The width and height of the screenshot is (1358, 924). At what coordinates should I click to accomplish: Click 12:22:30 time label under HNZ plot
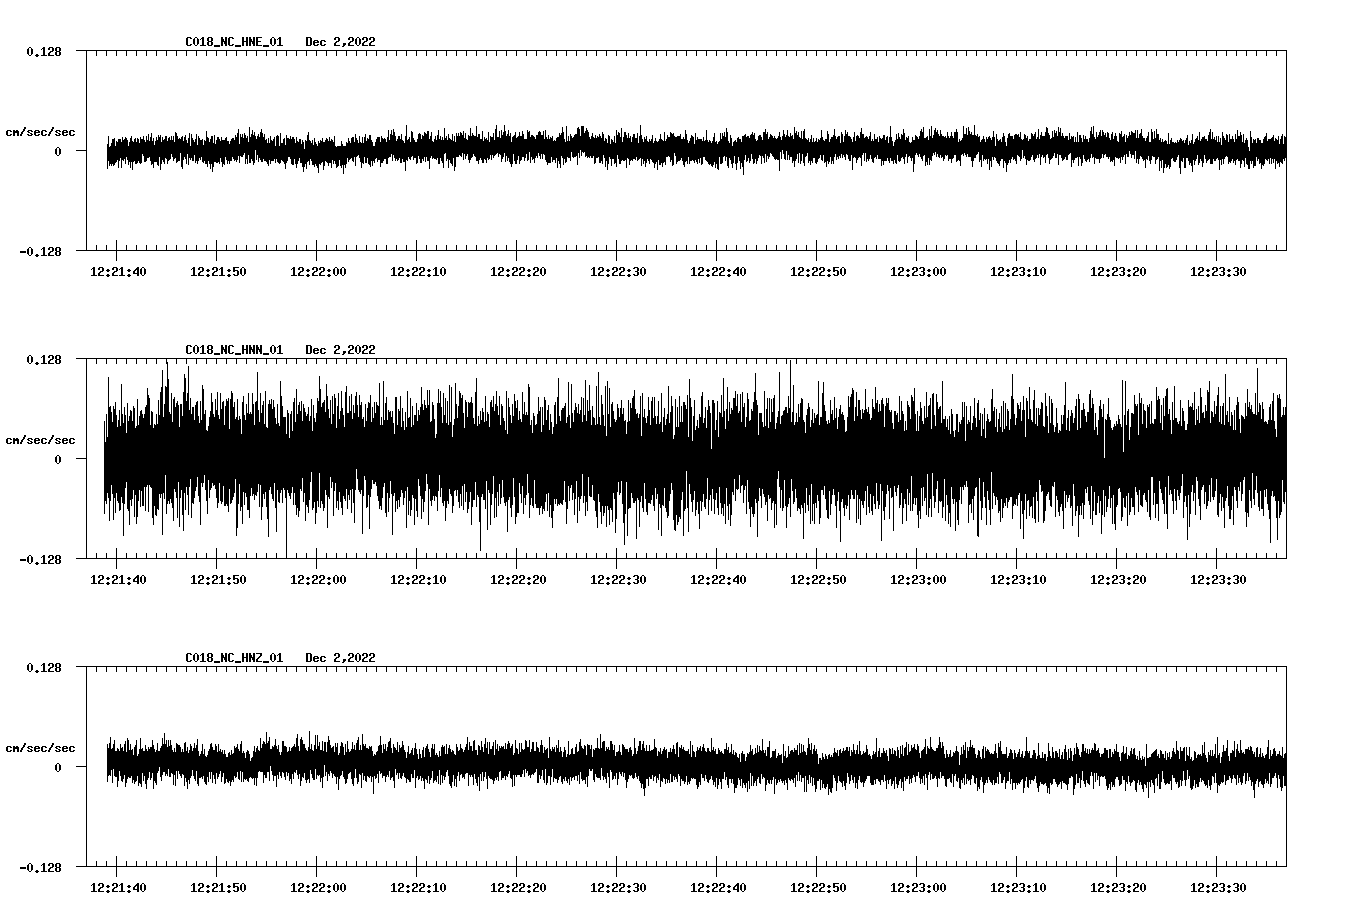618,887
